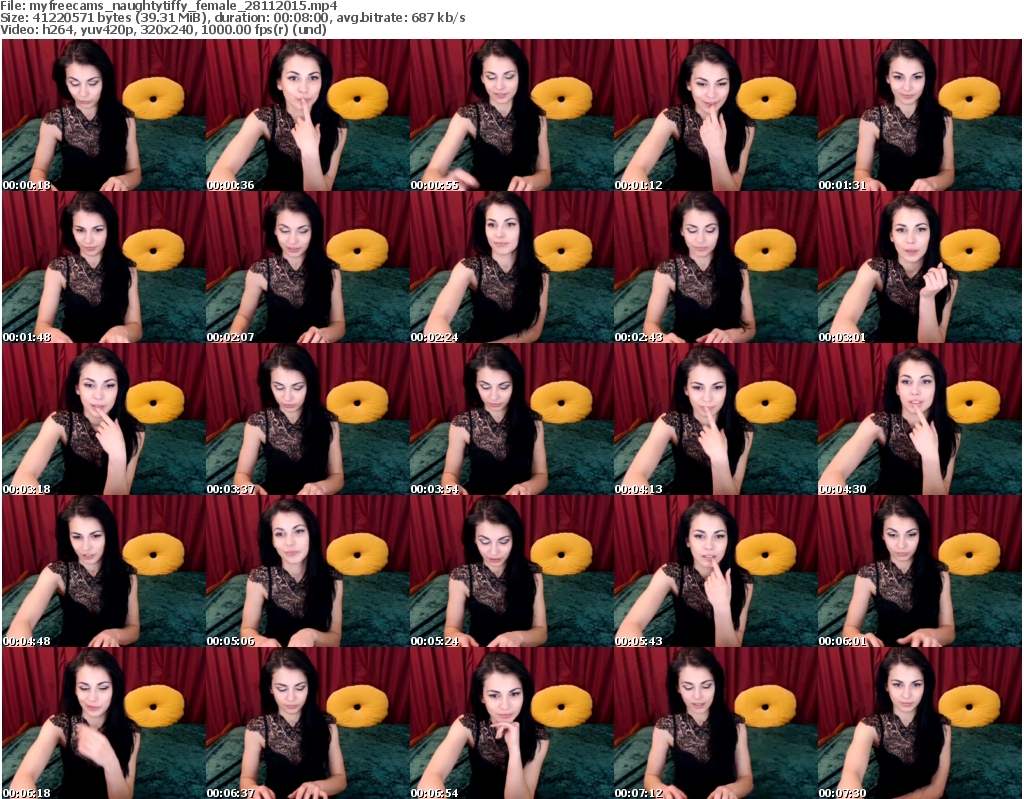Click the frame timestamped 00:05:06
The width and height of the screenshot is (1024, 799).
pyautogui.click(x=308, y=571)
